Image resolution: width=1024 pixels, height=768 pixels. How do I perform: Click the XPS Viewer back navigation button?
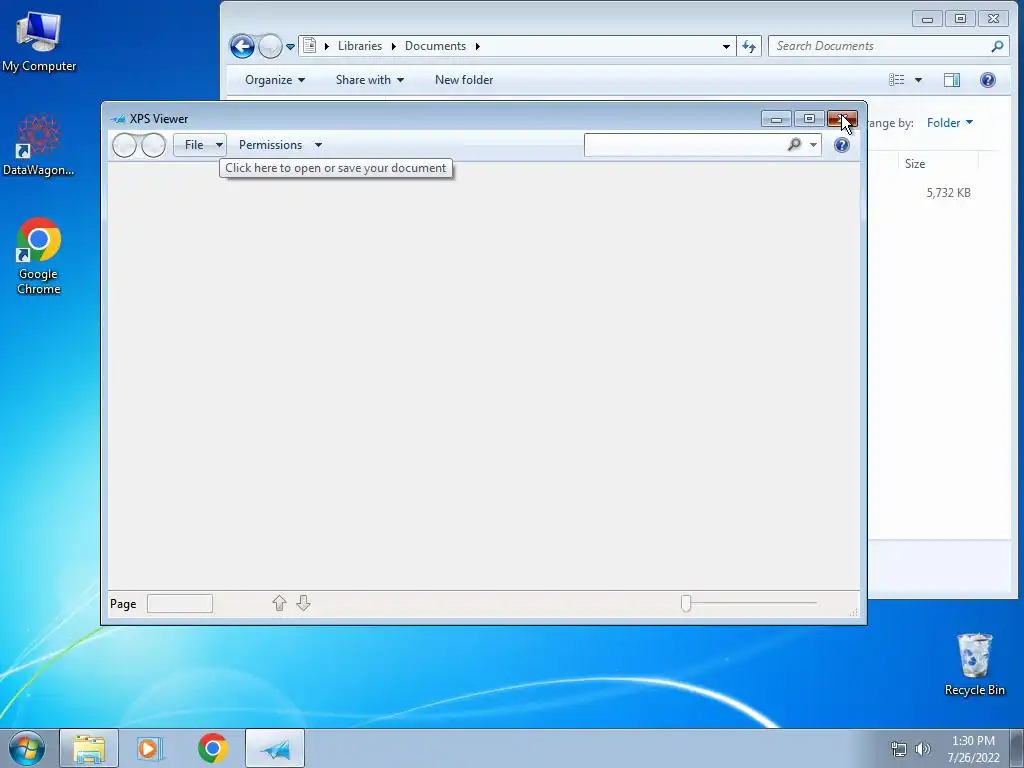coord(124,145)
